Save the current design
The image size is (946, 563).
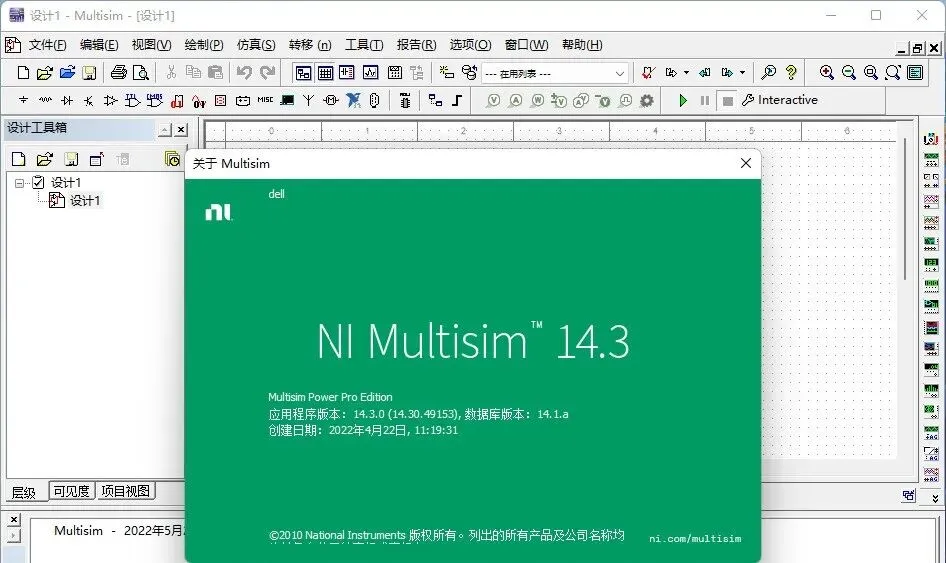click(x=89, y=73)
